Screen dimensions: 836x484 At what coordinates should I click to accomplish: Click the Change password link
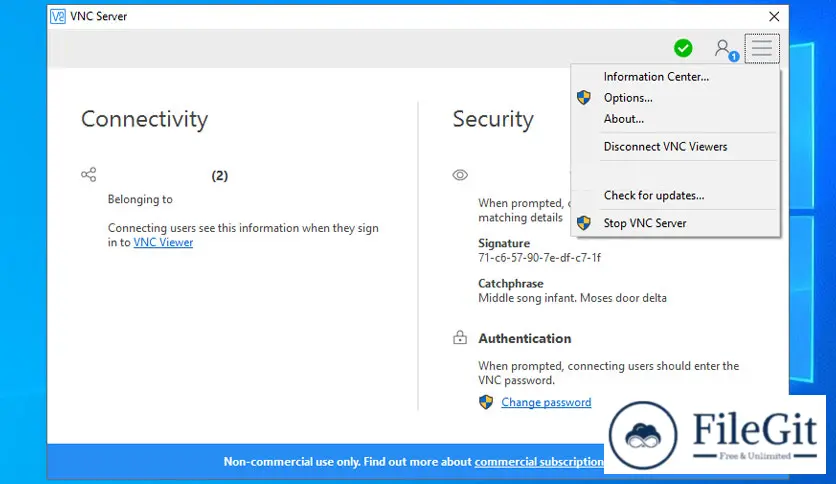click(546, 402)
